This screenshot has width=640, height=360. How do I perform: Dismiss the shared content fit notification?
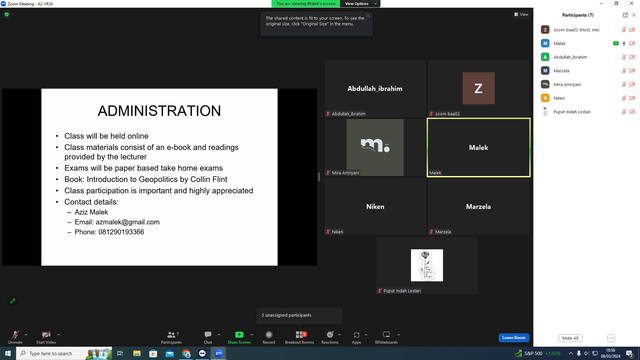click(x=368, y=16)
